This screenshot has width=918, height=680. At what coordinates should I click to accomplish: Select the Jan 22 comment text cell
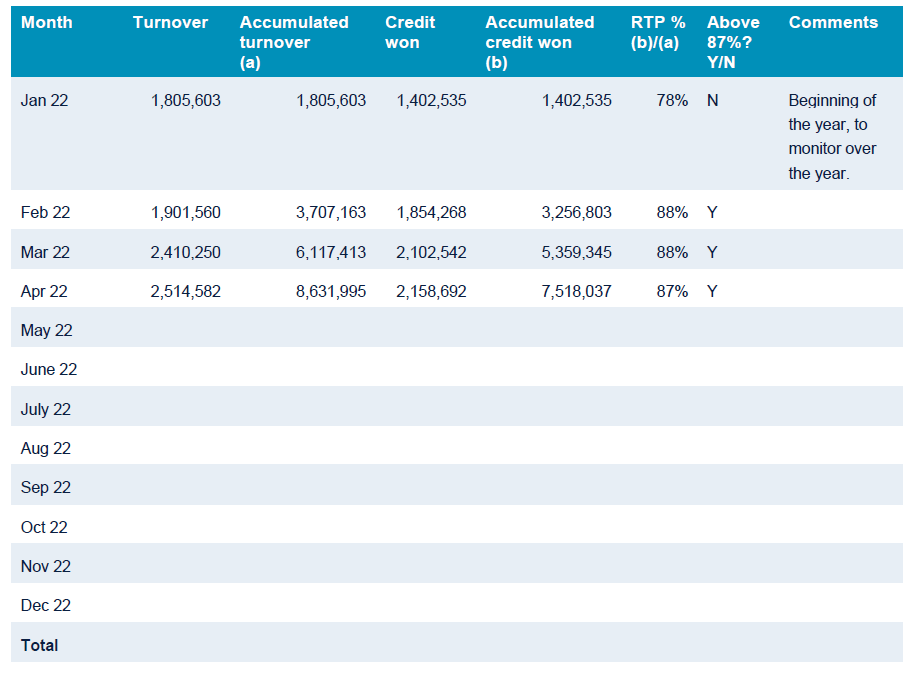coord(832,137)
